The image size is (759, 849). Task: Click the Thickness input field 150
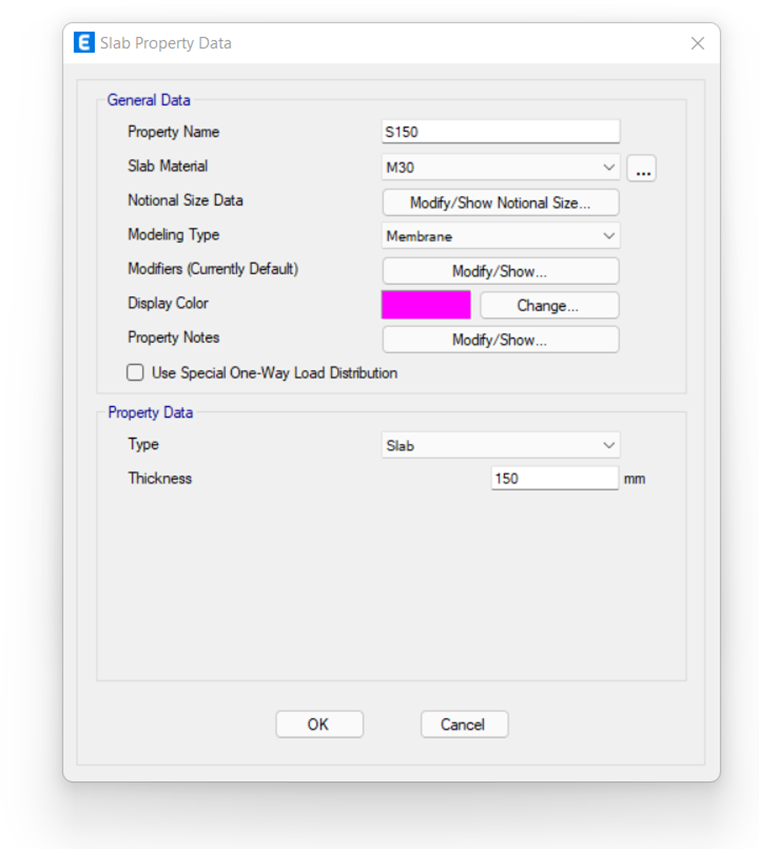pos(554,478)
